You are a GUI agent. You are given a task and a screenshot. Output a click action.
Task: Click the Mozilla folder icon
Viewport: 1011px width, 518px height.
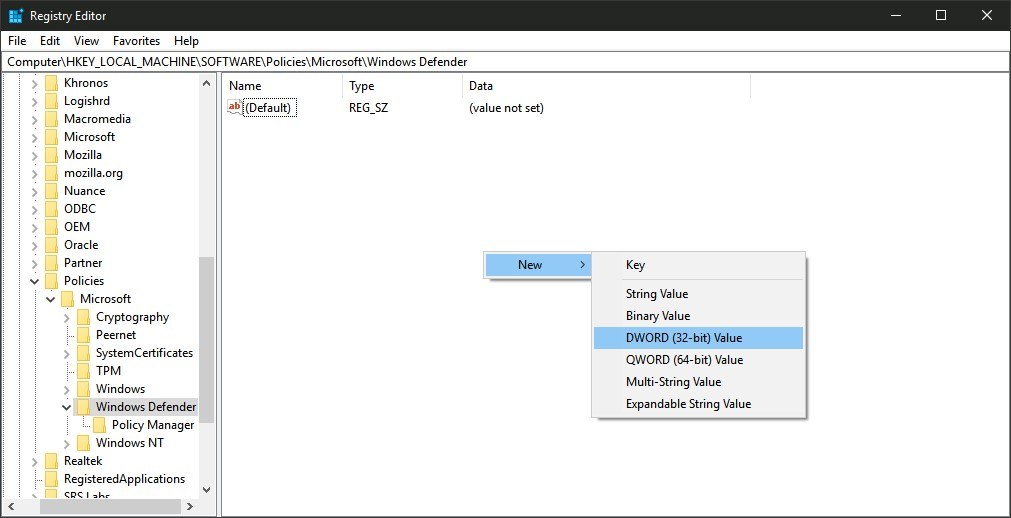51,155
